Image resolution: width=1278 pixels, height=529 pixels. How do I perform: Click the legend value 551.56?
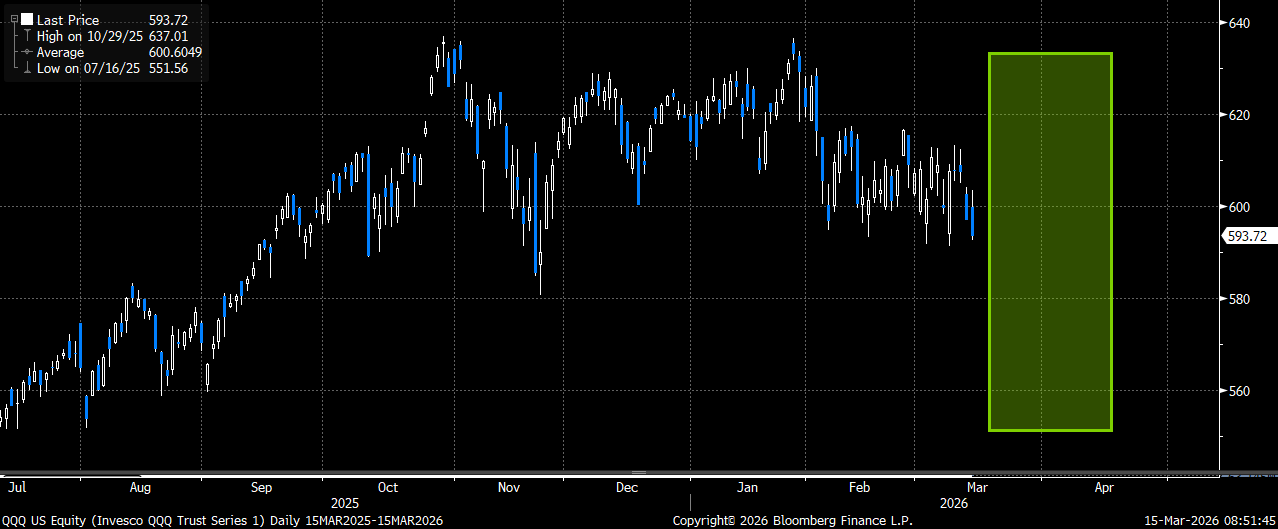pyautogui.click(x=167, y=68)
